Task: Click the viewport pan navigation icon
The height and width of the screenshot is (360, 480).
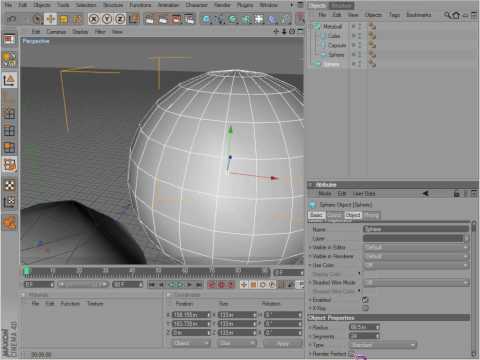Action: coord(276,31)
